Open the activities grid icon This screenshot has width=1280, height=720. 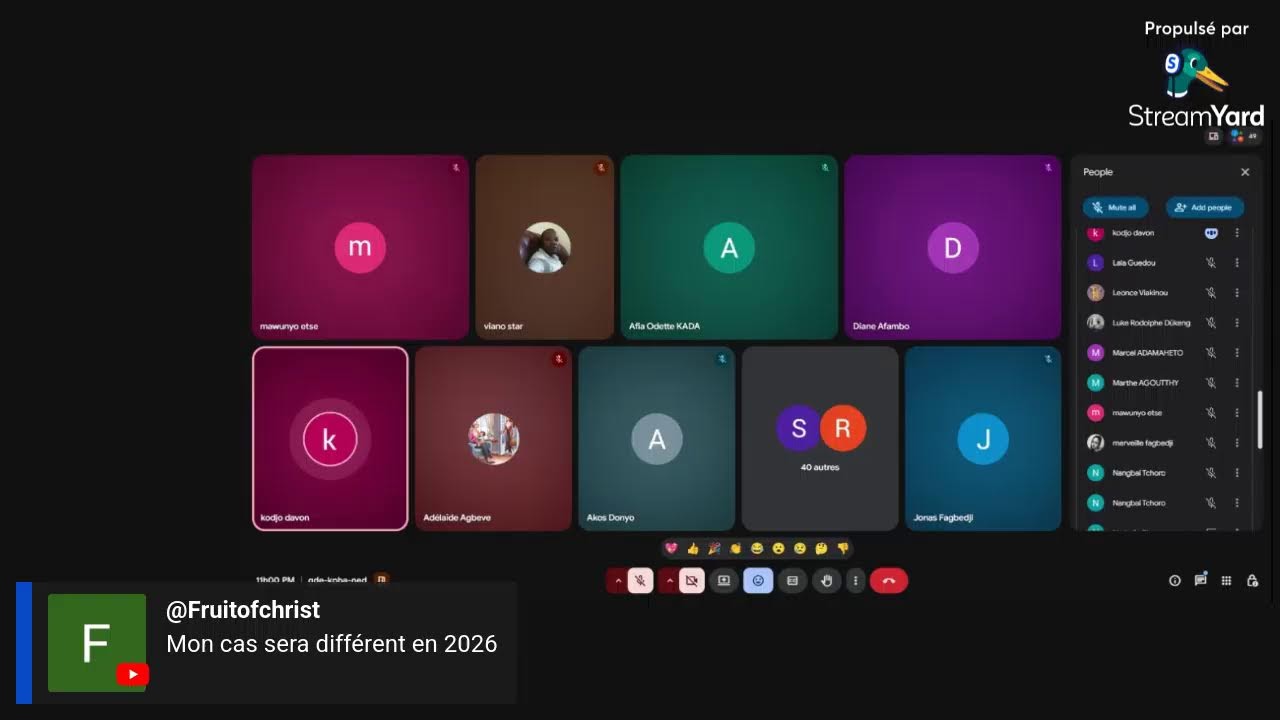coord(1226,580)
